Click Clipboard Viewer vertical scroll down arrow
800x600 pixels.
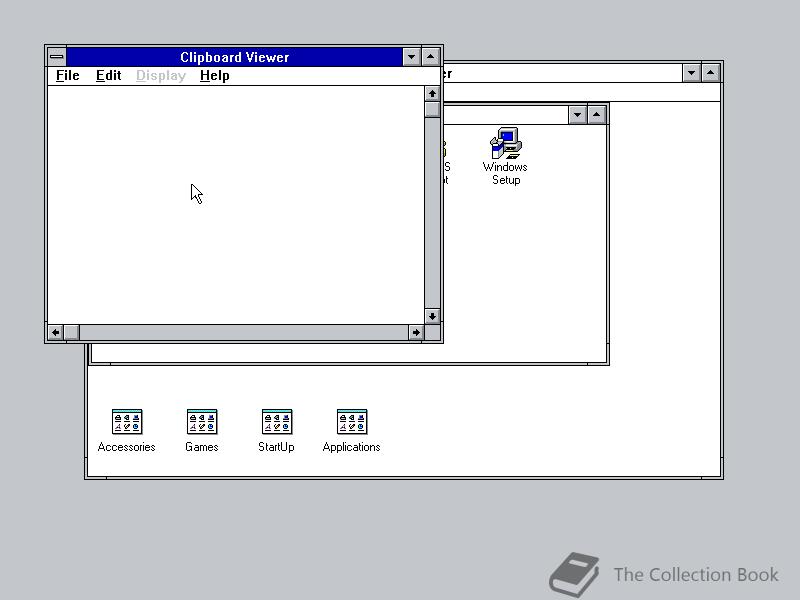(x=432, y=316)
